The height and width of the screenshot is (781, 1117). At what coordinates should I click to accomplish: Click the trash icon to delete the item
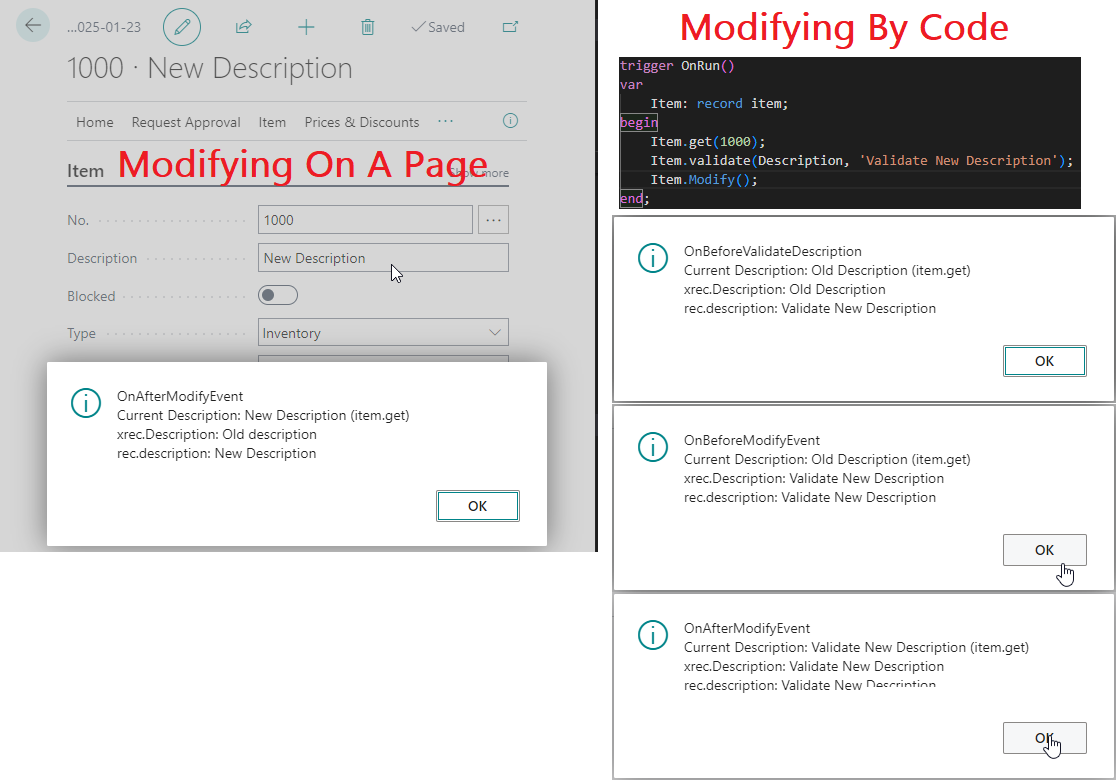click(x=367, y=27)
